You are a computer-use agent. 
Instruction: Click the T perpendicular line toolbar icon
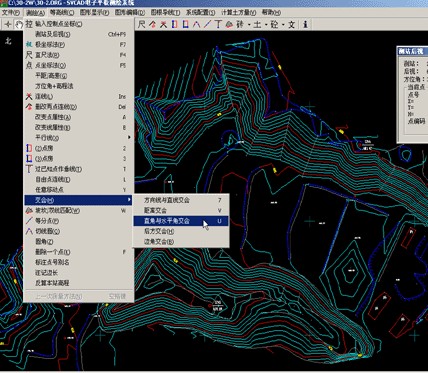pyautogui.click(x=218, y=24)
